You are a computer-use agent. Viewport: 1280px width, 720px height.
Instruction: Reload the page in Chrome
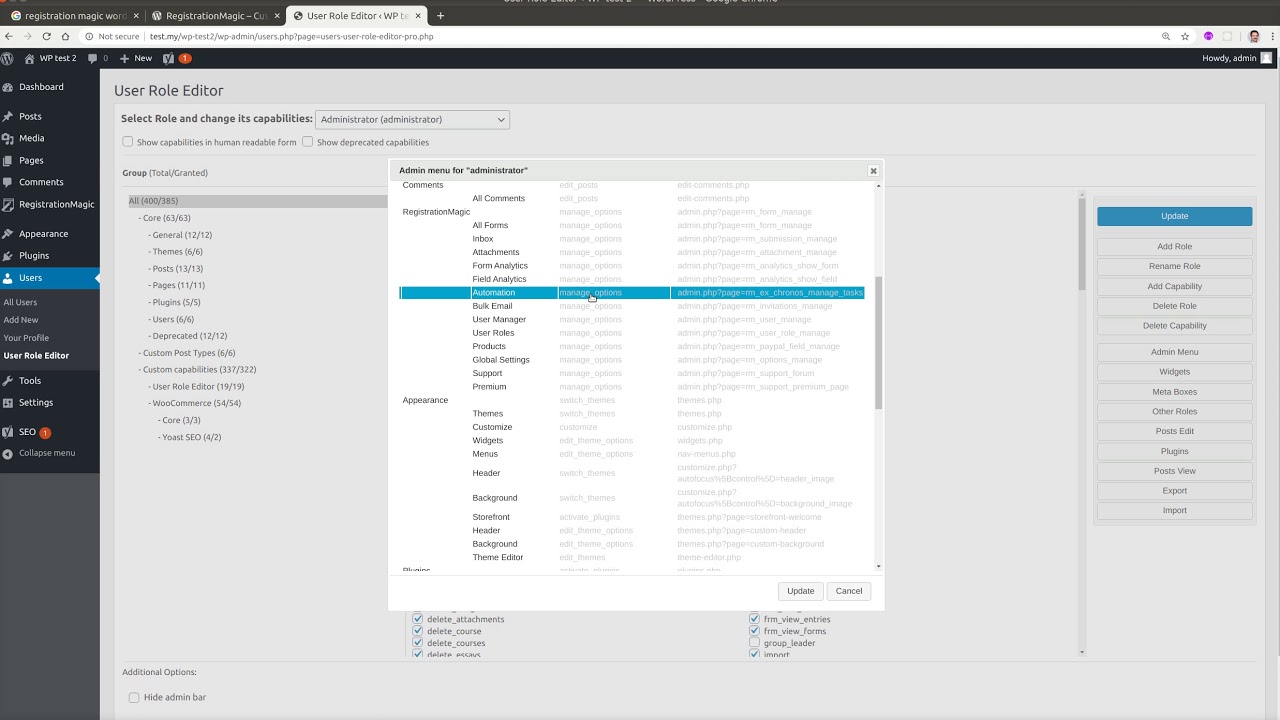46,36
